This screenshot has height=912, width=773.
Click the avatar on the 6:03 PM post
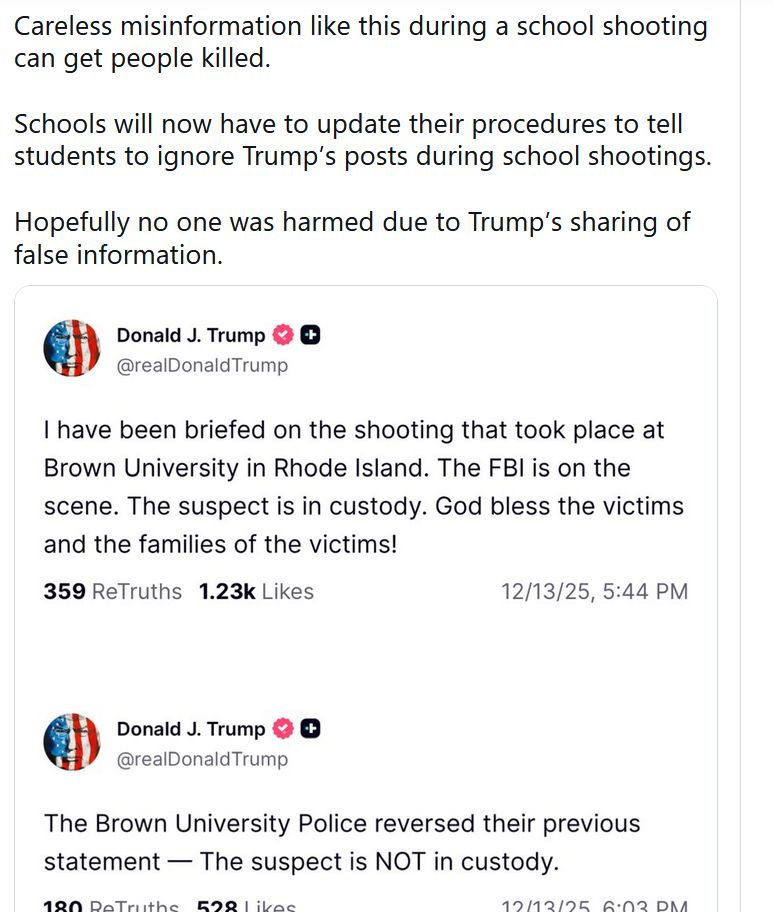(72, 742)
